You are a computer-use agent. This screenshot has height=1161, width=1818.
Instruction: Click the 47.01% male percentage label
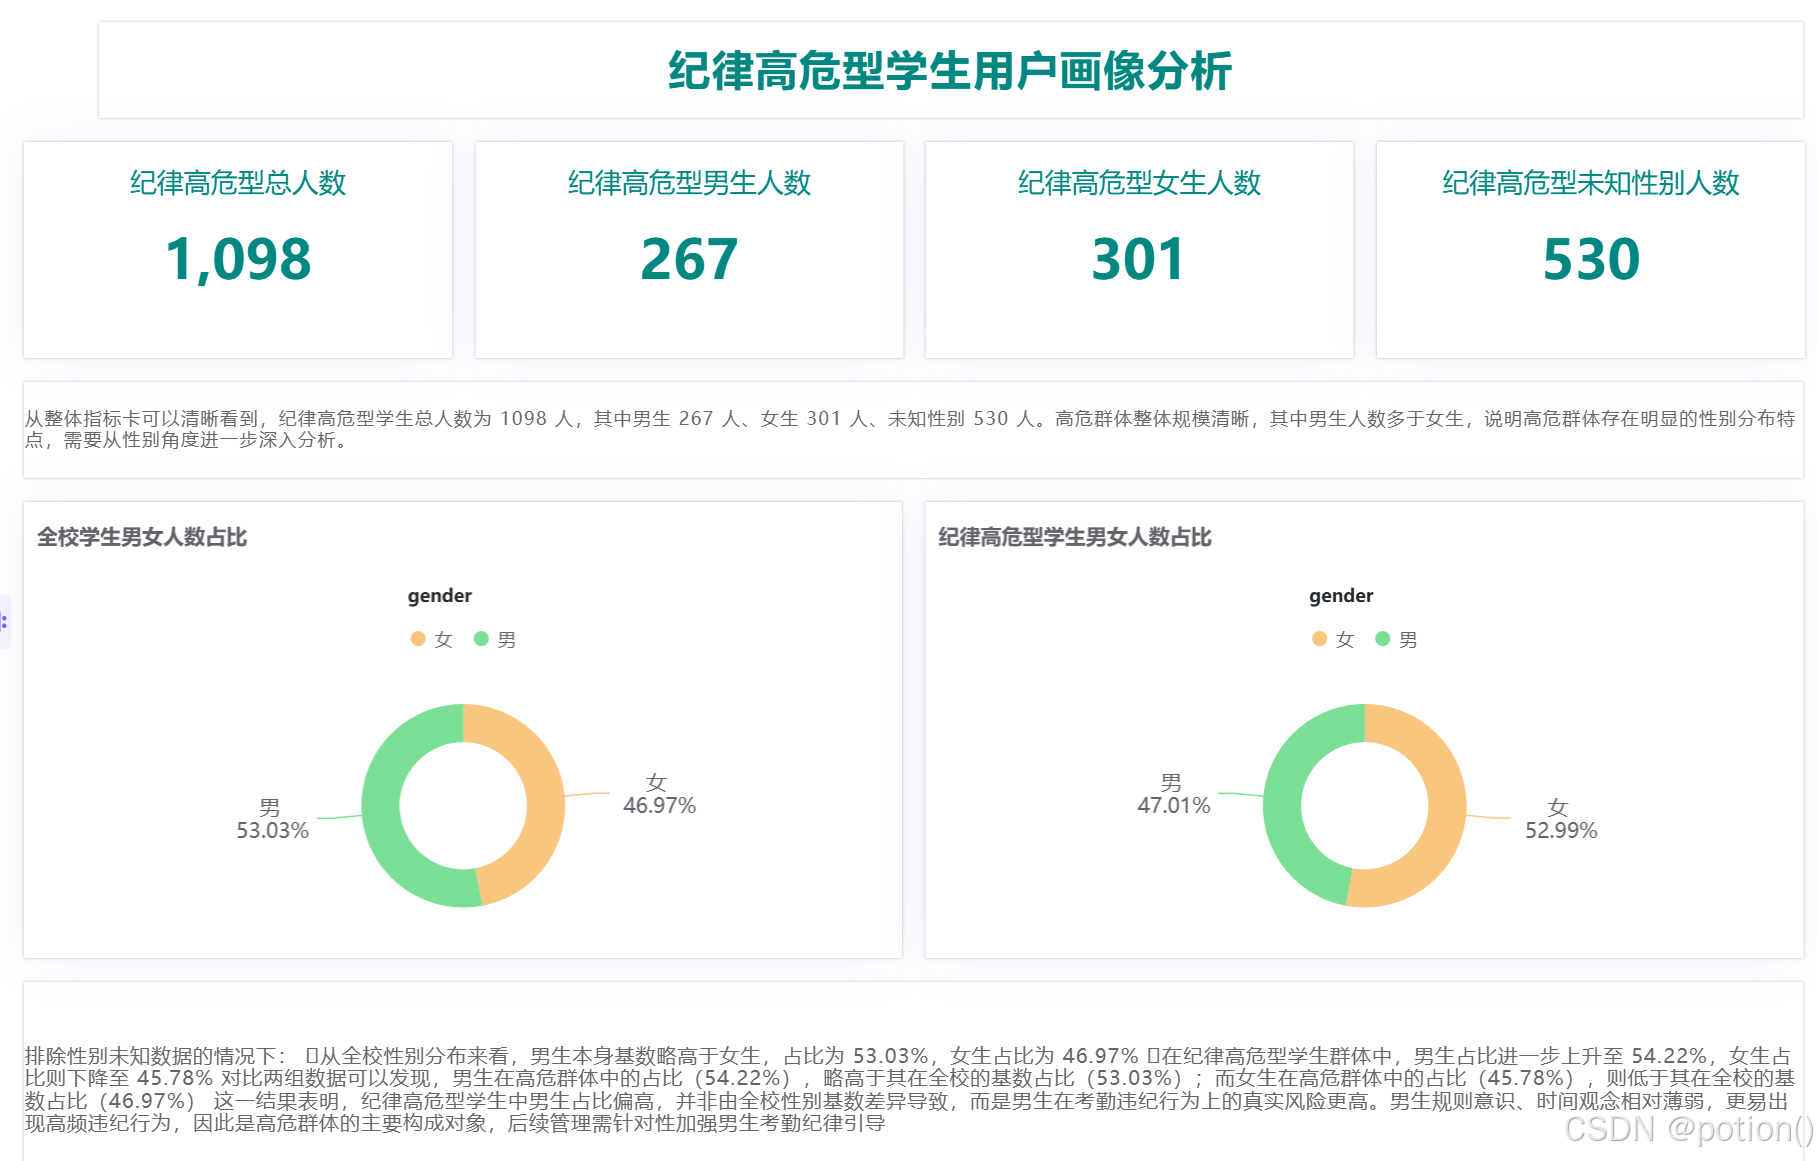click(x=1173, y=805)
